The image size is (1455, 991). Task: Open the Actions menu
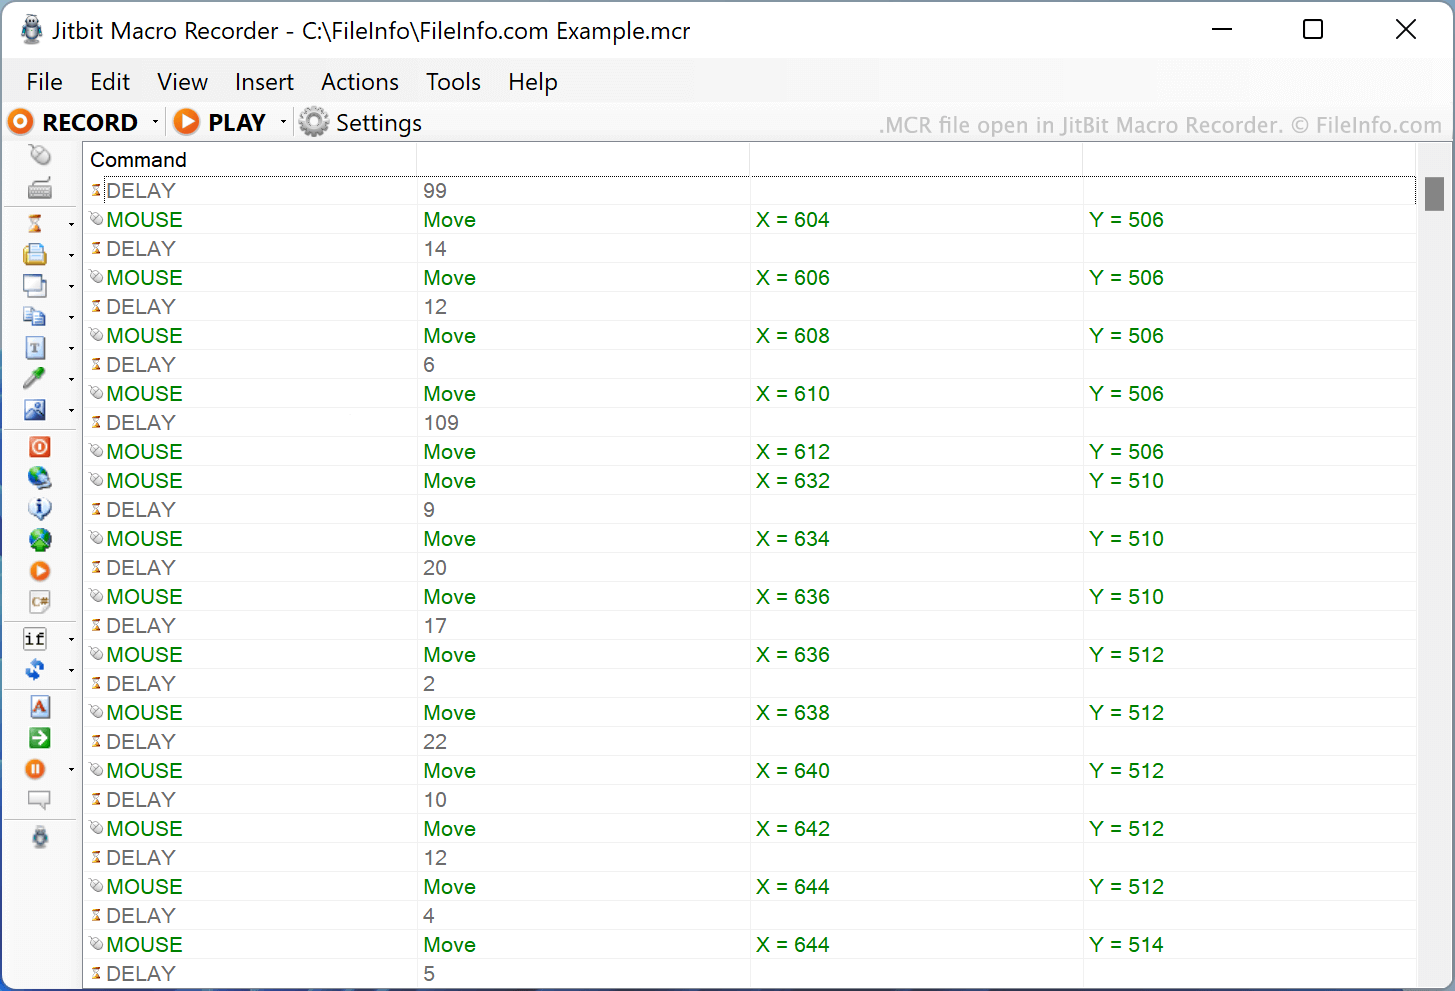360,82
